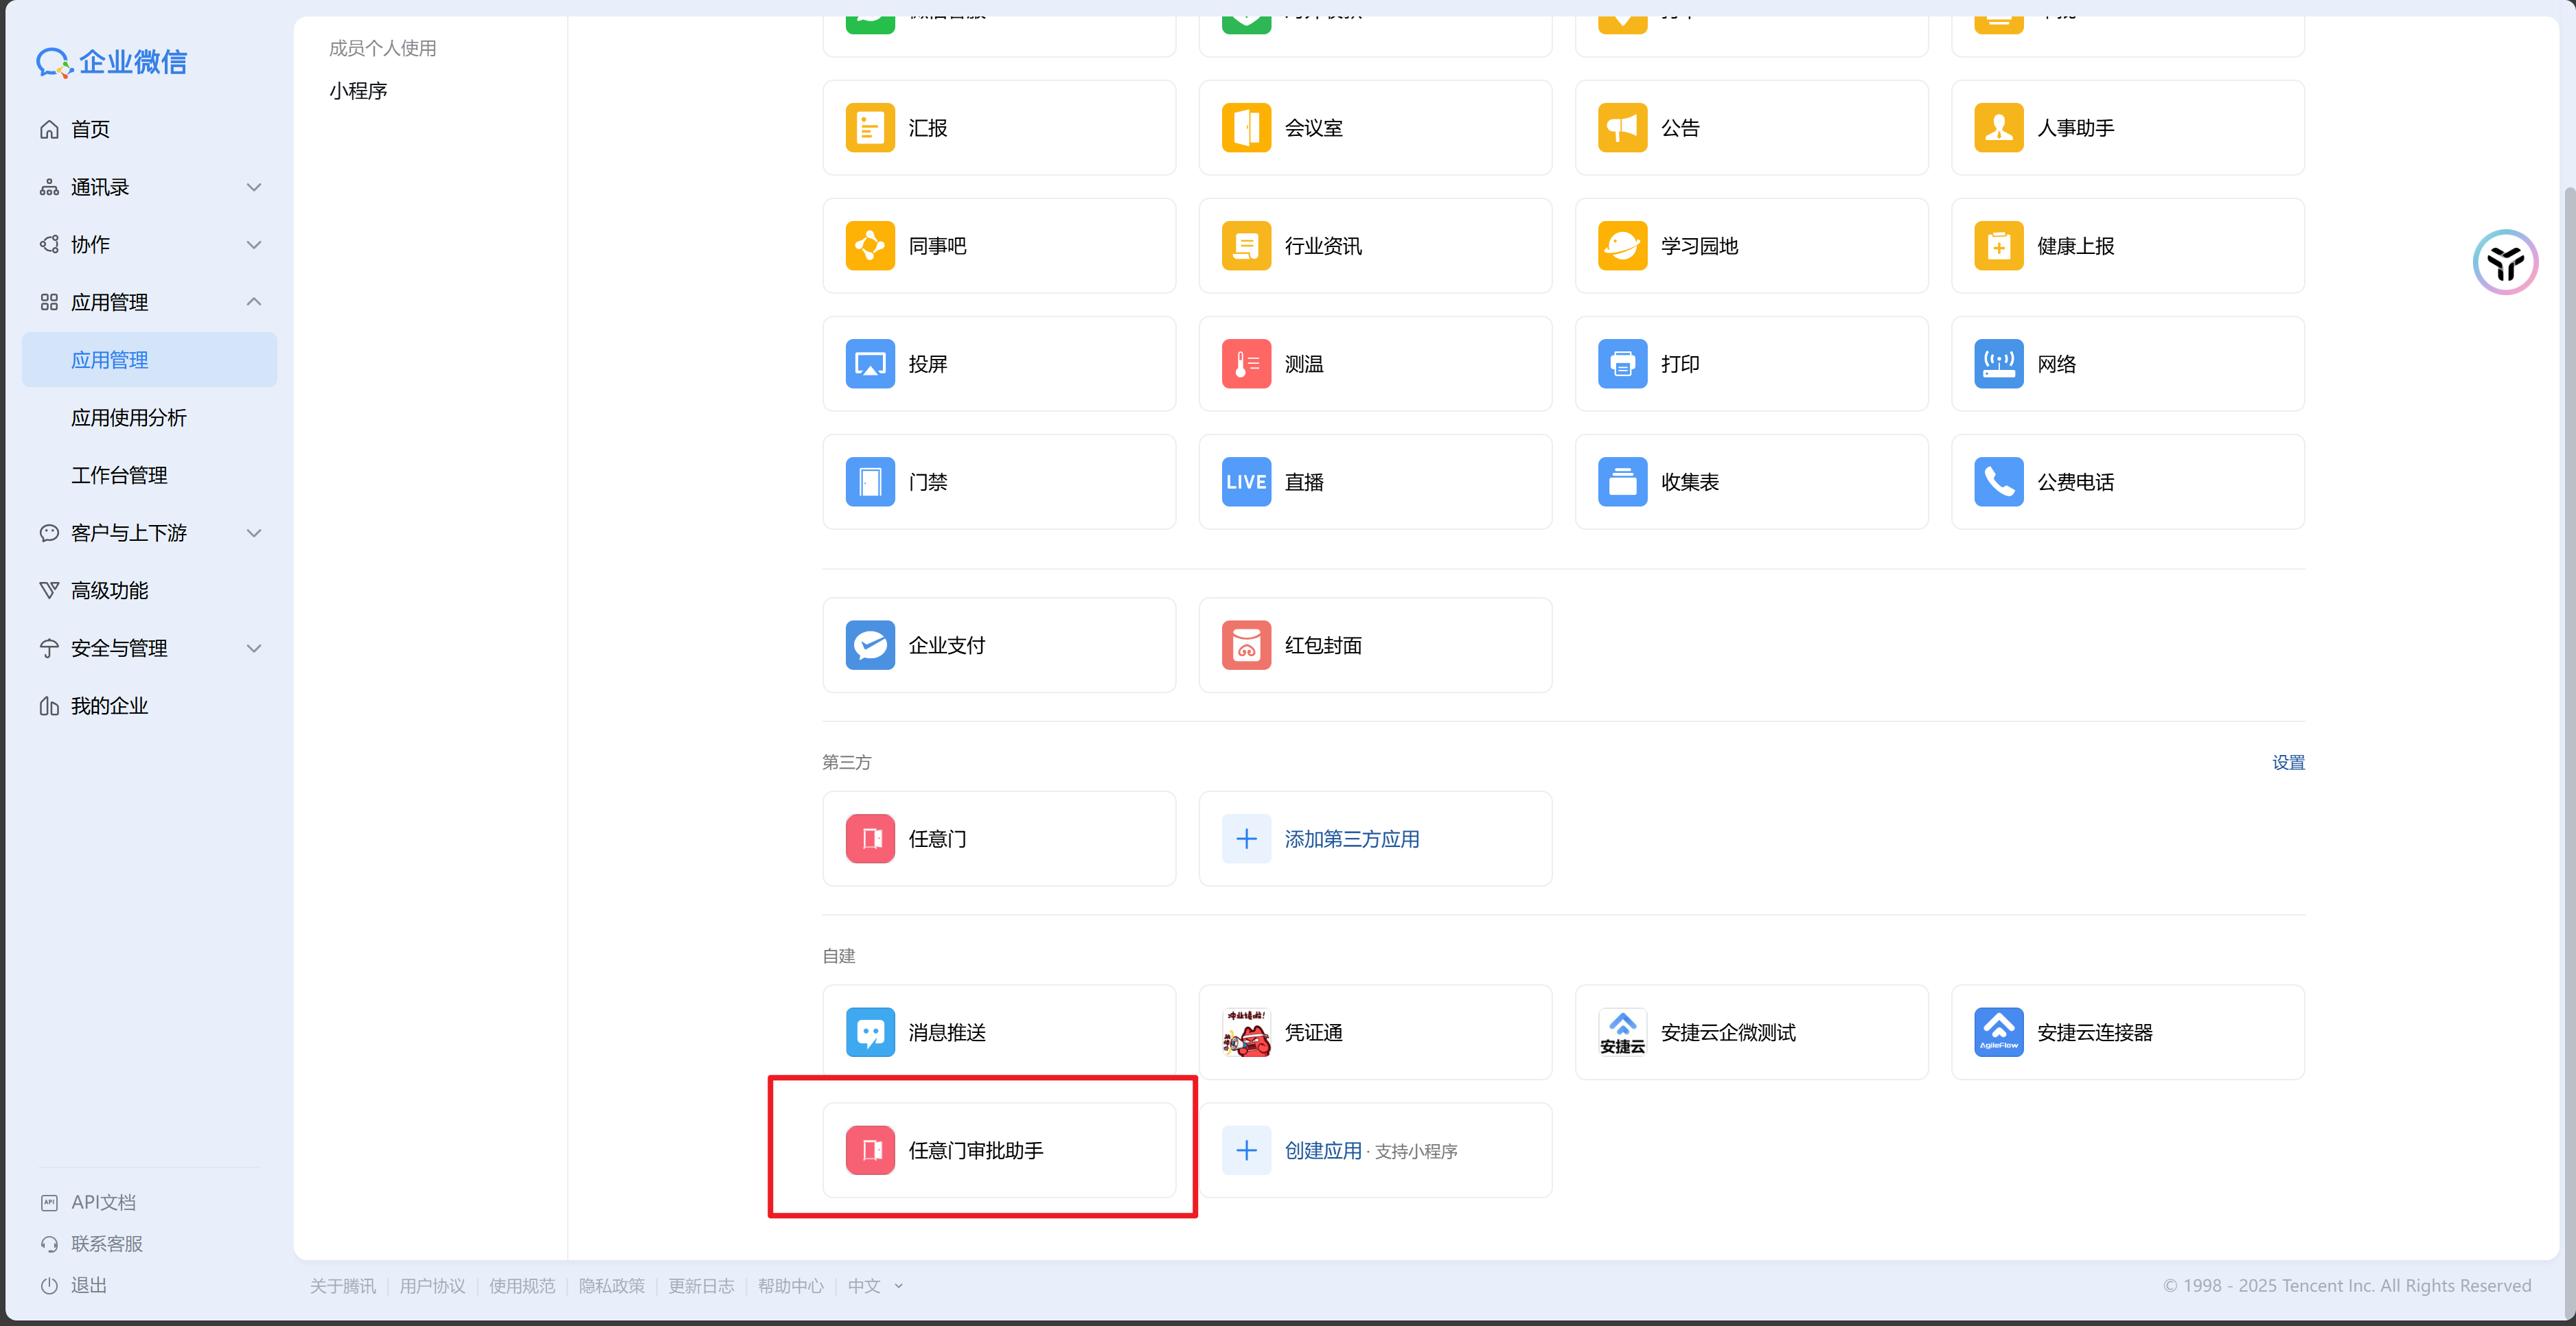The height and width of the screenshot is (1326, 2576).
Task: Open the 会议室 meeting room app icon
Action: 1245,128
